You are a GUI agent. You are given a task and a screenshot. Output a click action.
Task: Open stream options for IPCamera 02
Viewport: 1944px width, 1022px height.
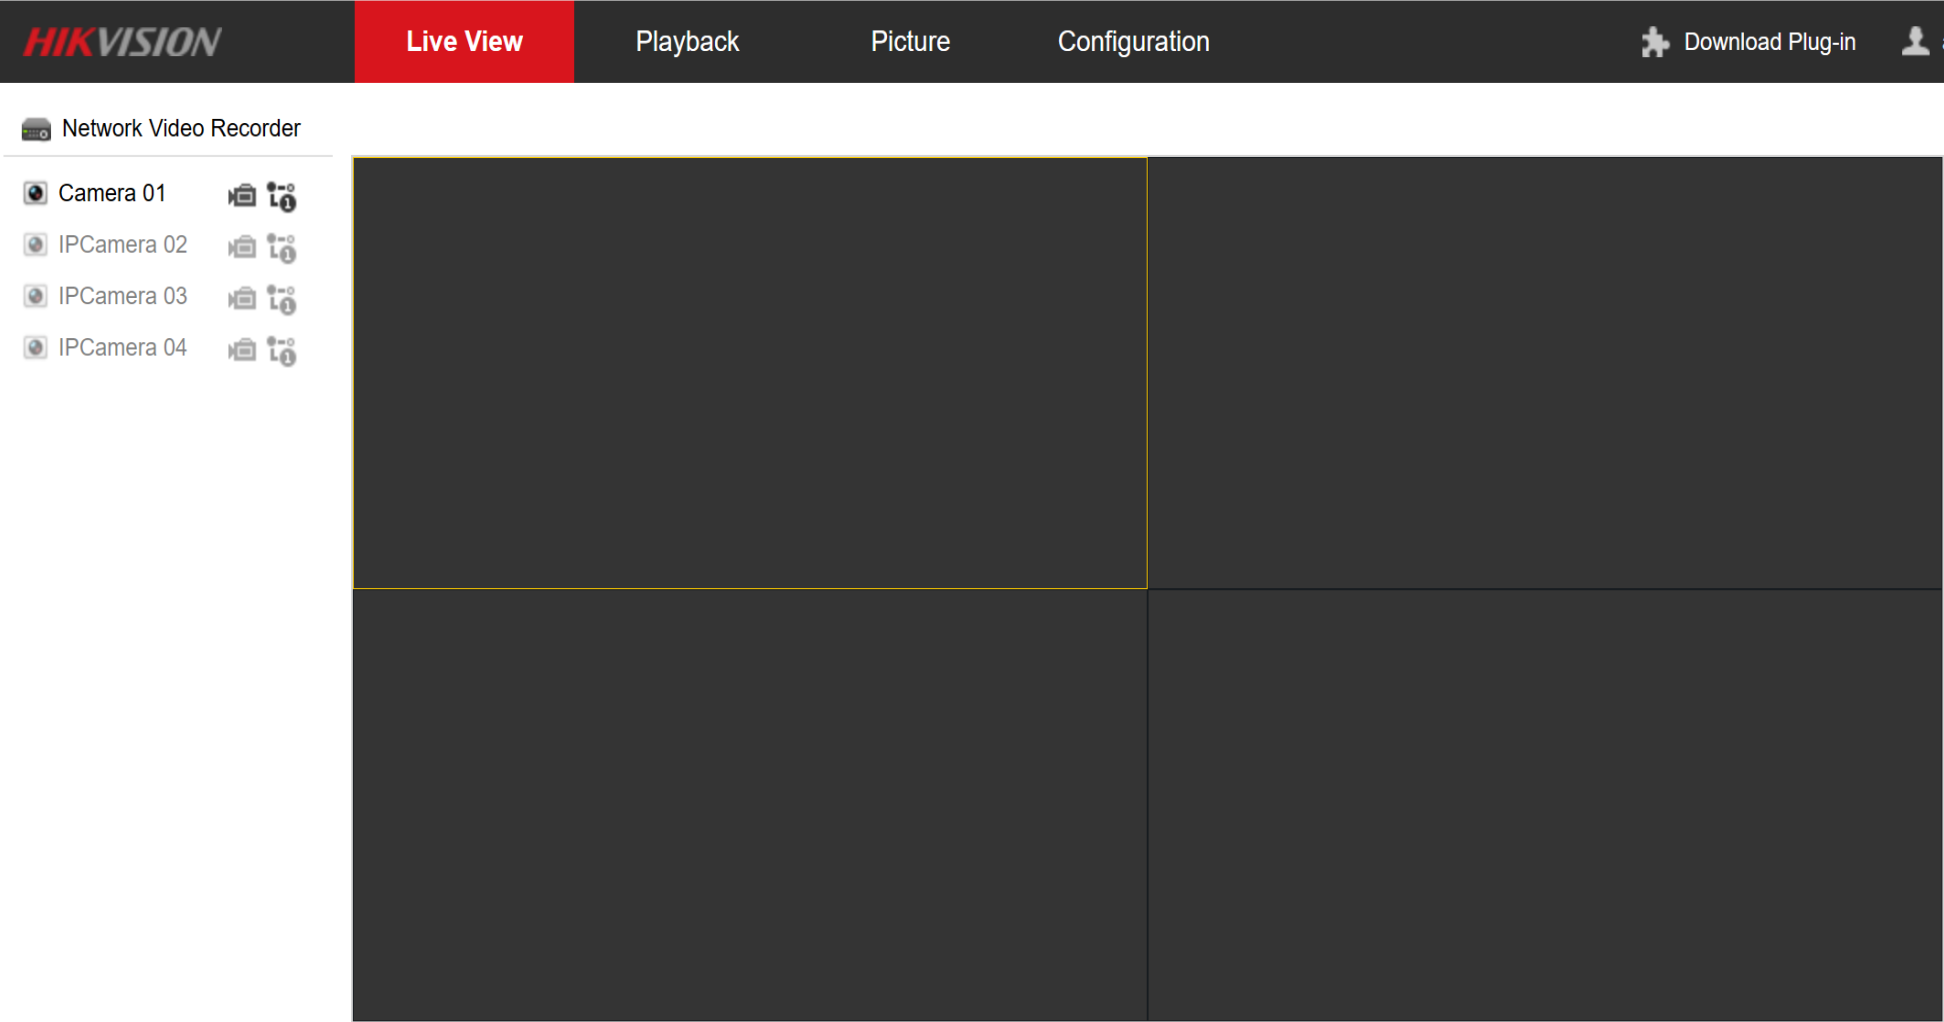[283, 247]
